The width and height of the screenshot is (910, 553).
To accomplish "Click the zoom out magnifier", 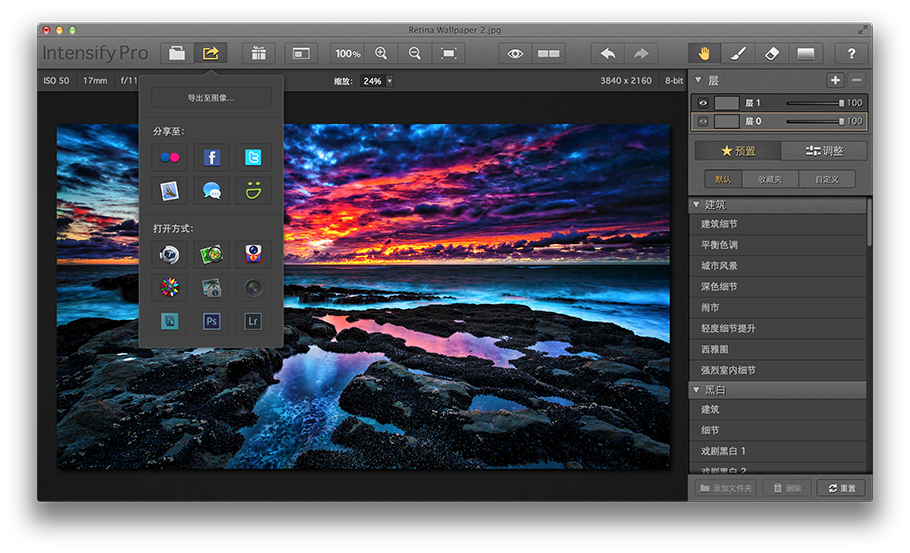I will pyautogui.click(x=414, y=53).
